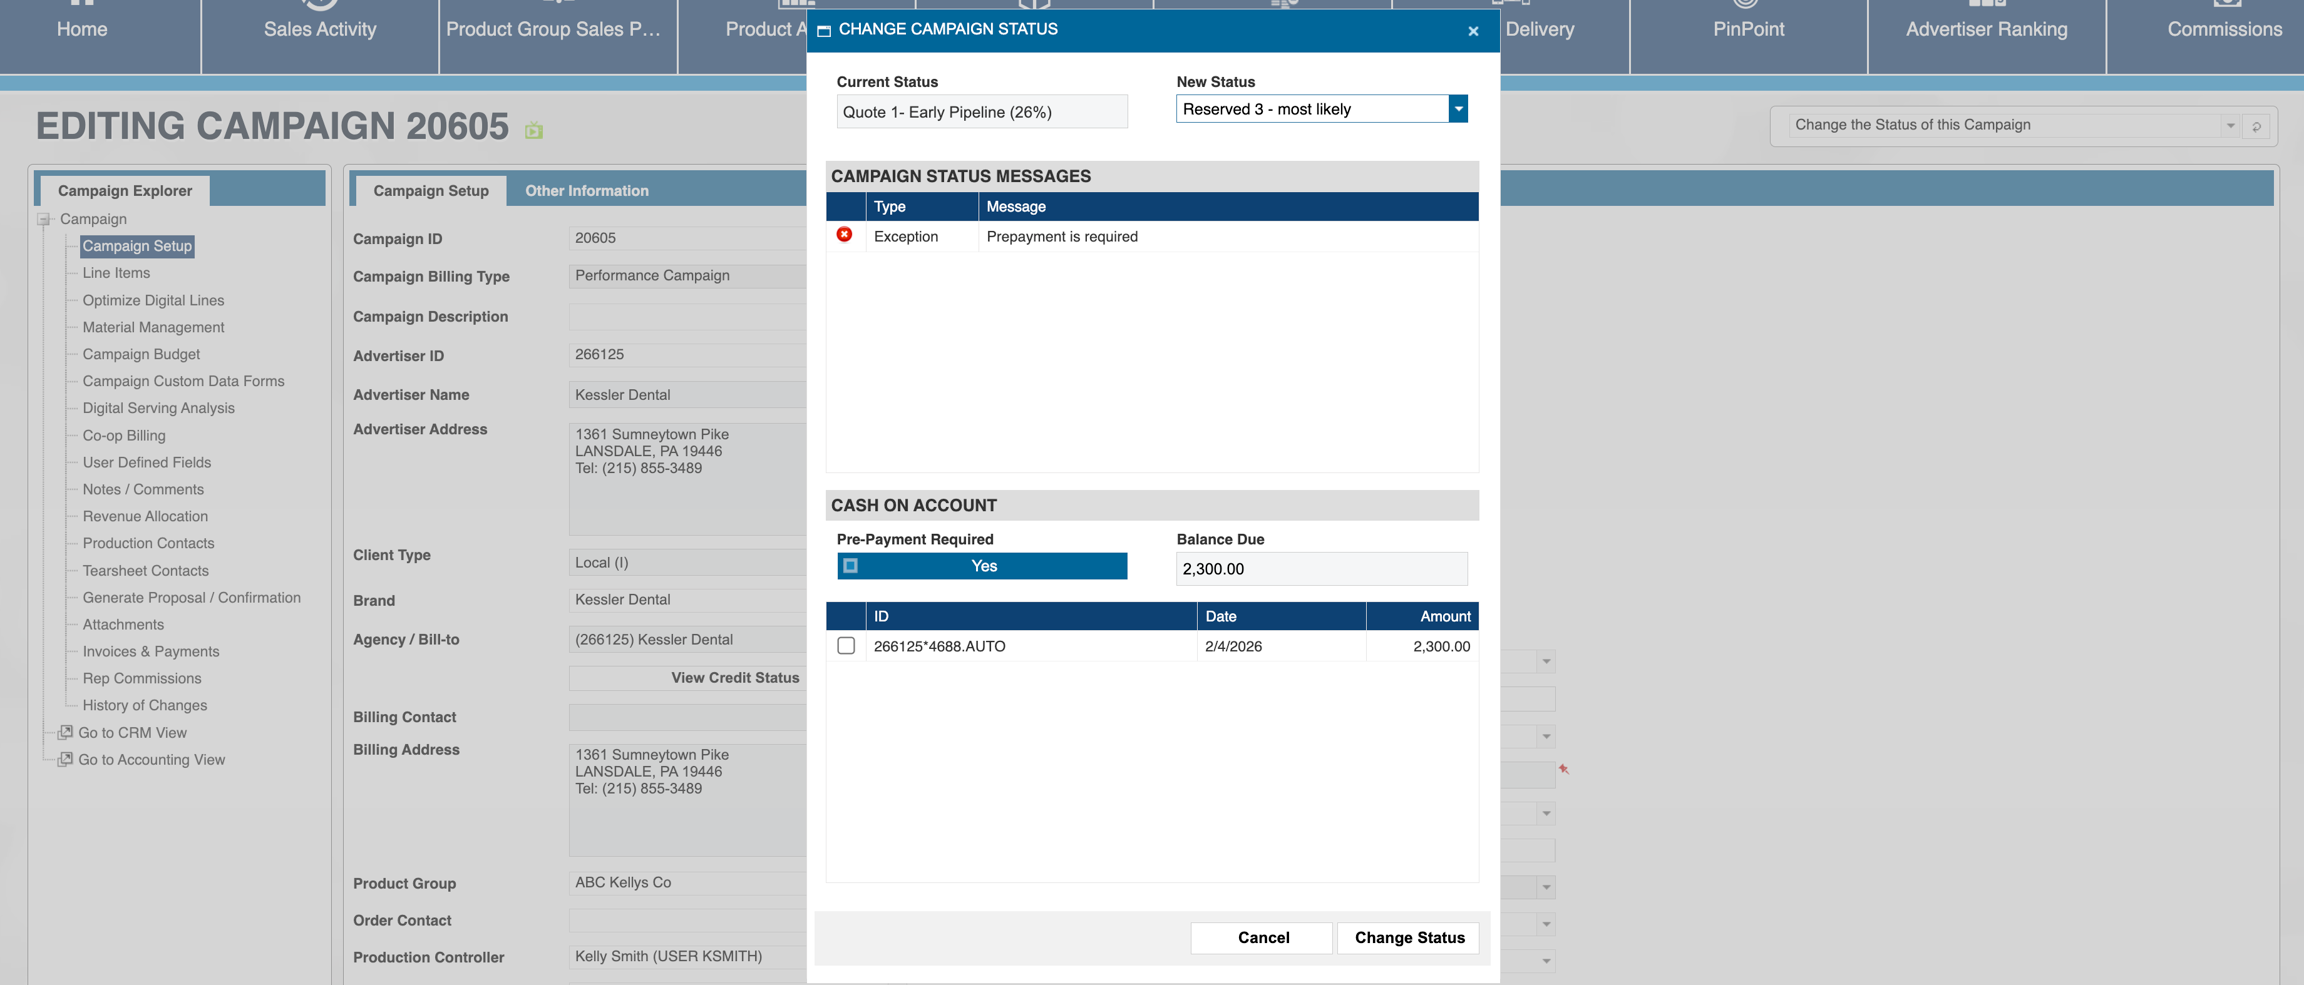Click the dialog window icon in title bar
Screen dimensions: 2304x985
[824, 31]
